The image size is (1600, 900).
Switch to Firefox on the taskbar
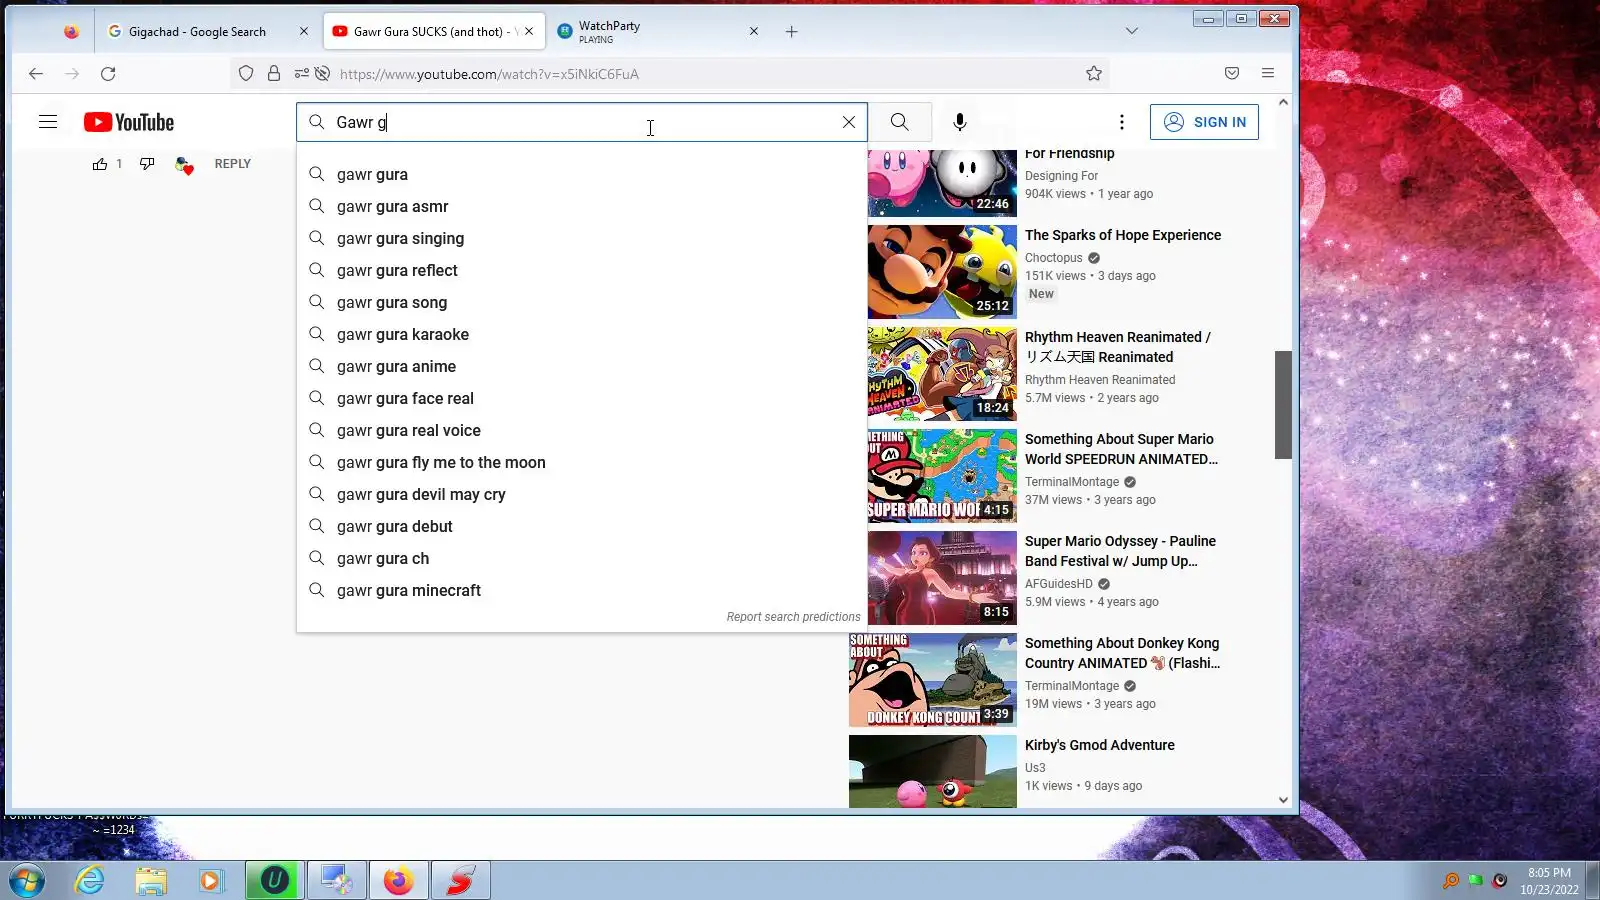pos(399,881)
